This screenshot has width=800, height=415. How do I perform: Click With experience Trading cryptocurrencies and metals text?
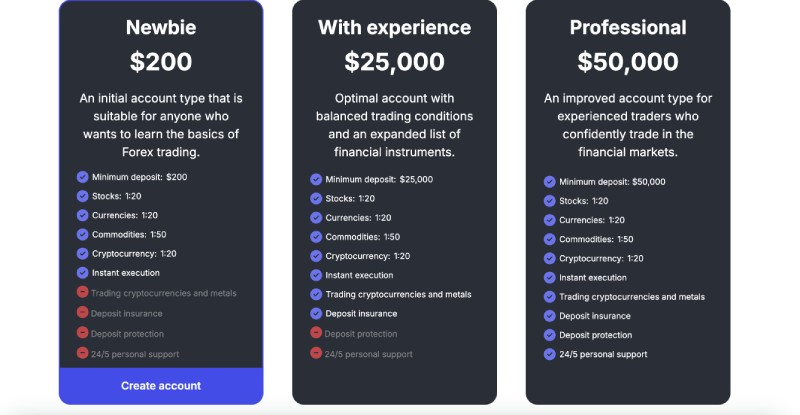click(398, 295)
